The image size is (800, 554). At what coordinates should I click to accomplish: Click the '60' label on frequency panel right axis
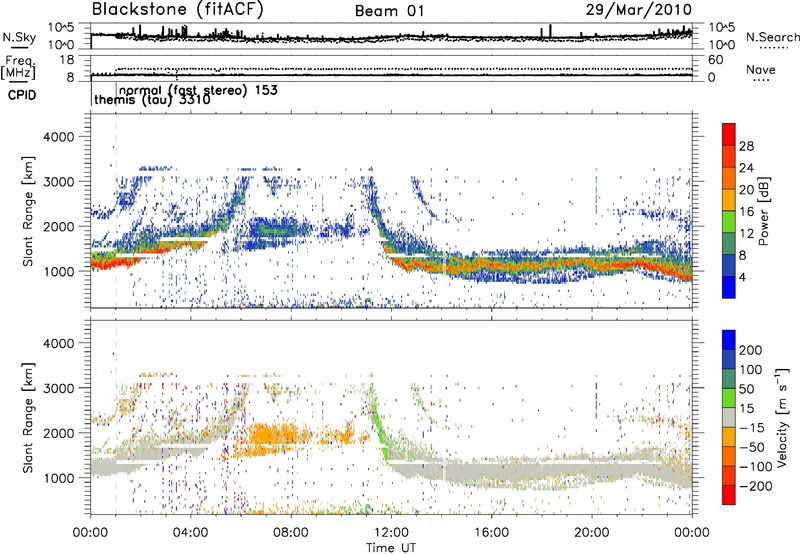715,60
